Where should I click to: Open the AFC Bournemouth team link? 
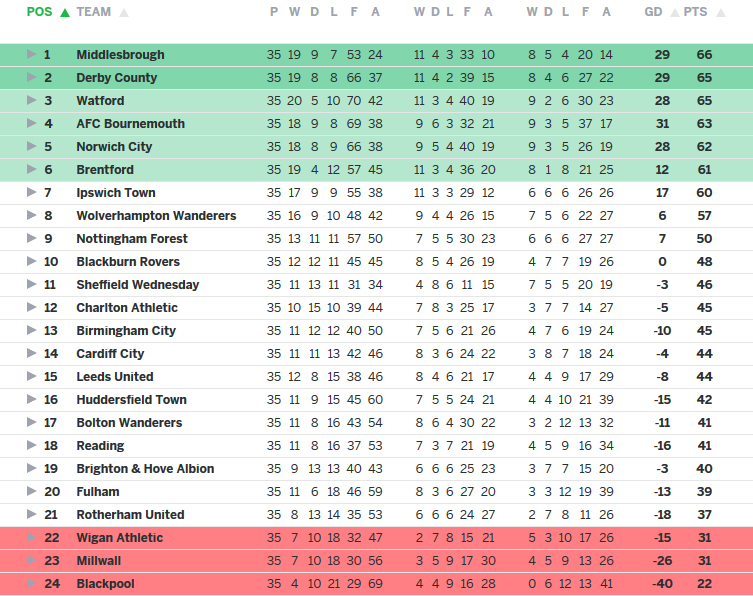click(x=130, y=124)
